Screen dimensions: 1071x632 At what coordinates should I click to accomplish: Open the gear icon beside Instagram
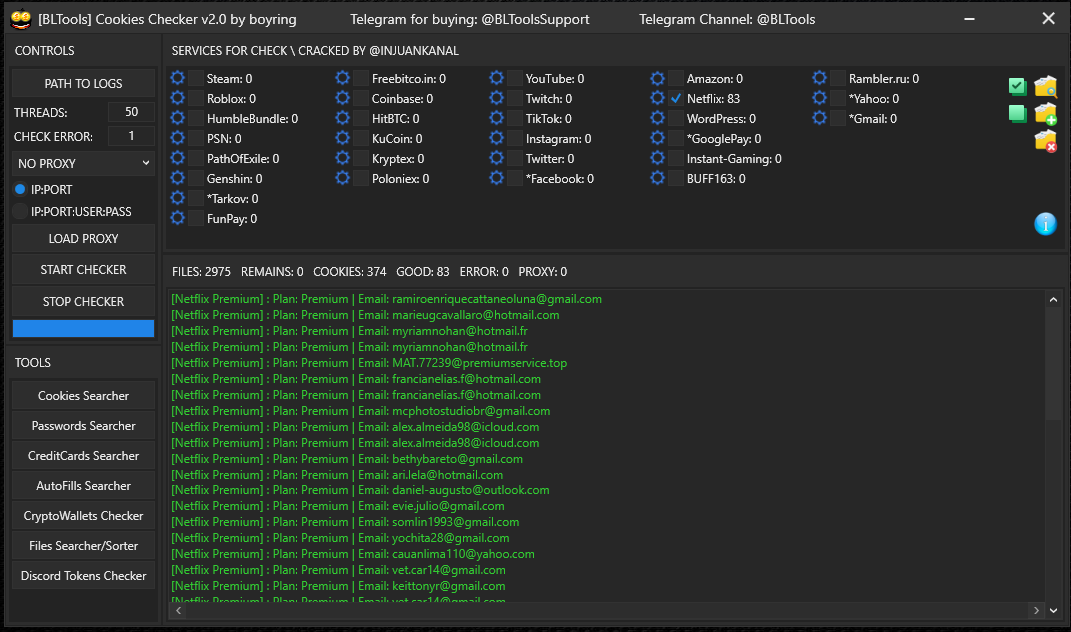497,138
